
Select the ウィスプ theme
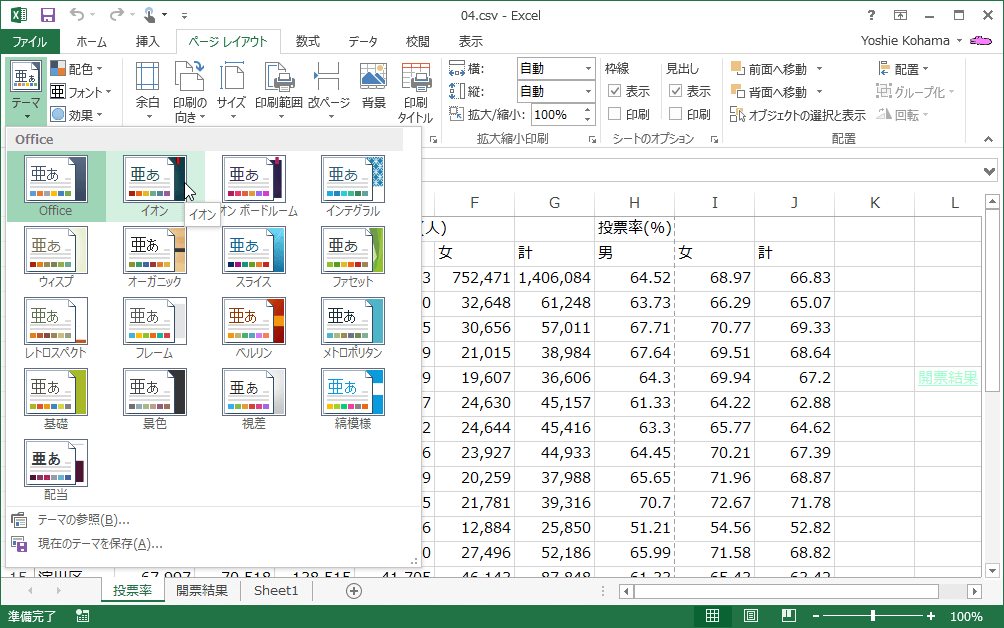tap(56, 257)
